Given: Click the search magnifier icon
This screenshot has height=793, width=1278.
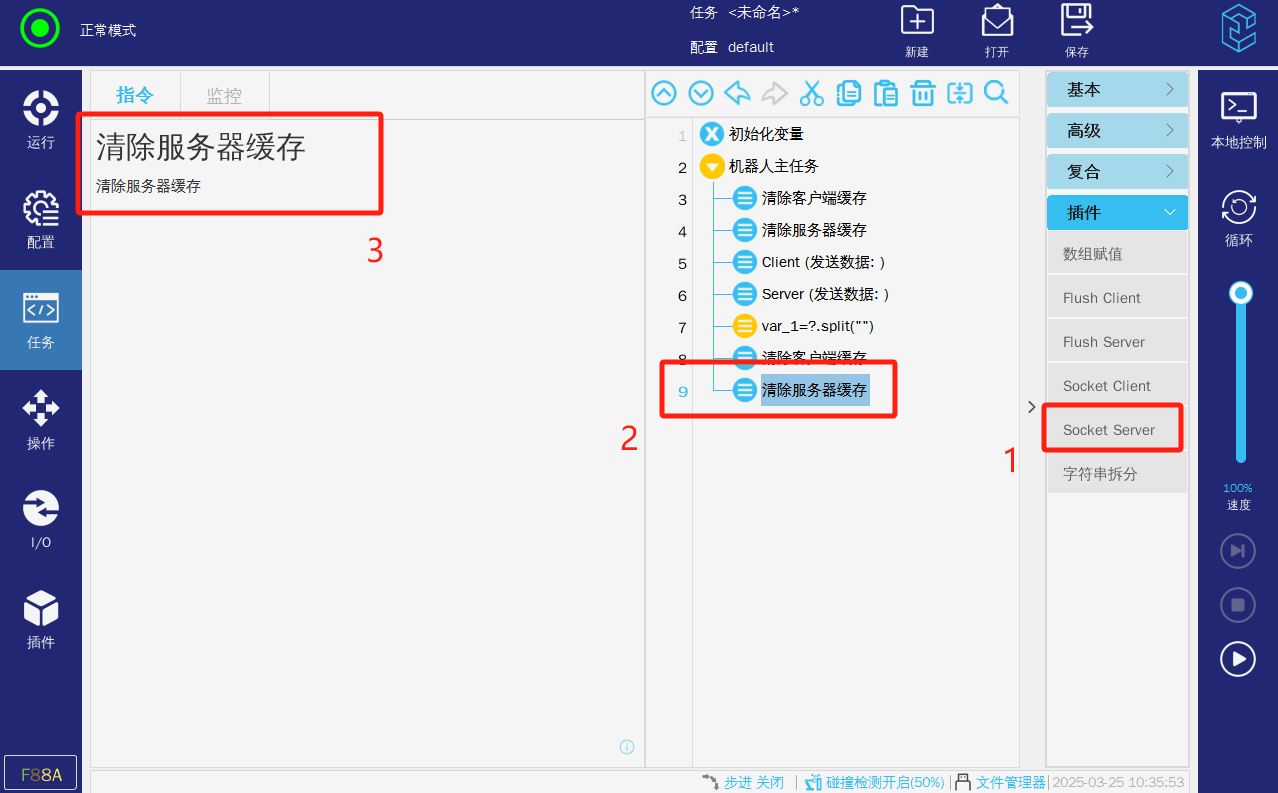Looking at the screenshot, I should [x=996, y=94].
